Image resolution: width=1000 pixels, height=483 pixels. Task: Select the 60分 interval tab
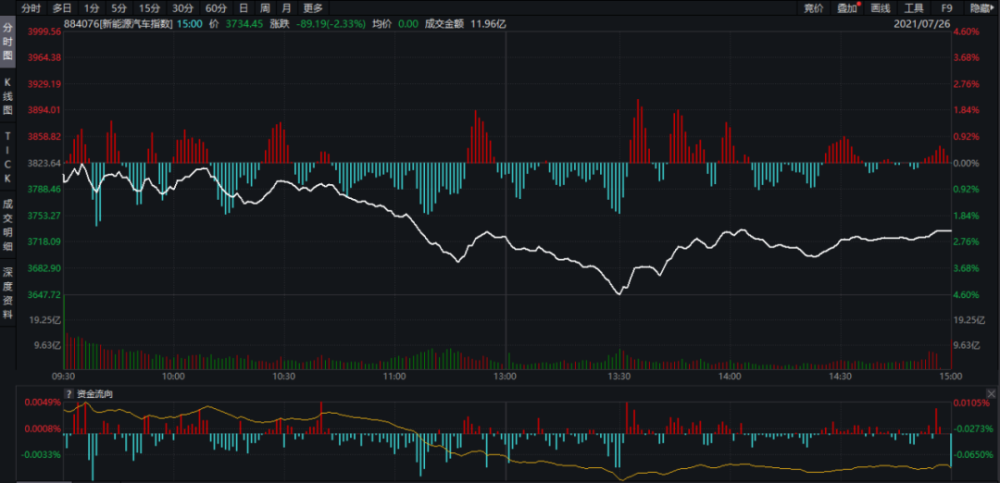pos(216,8)
